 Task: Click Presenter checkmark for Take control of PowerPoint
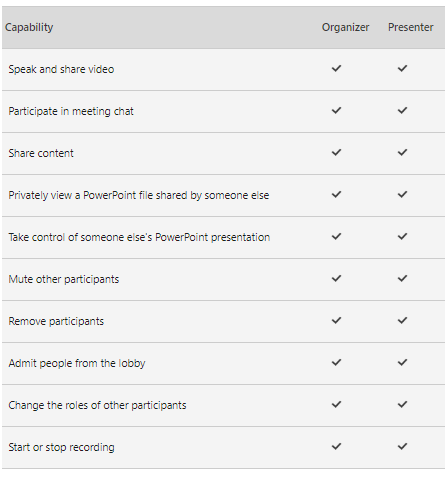pos(402,236)
